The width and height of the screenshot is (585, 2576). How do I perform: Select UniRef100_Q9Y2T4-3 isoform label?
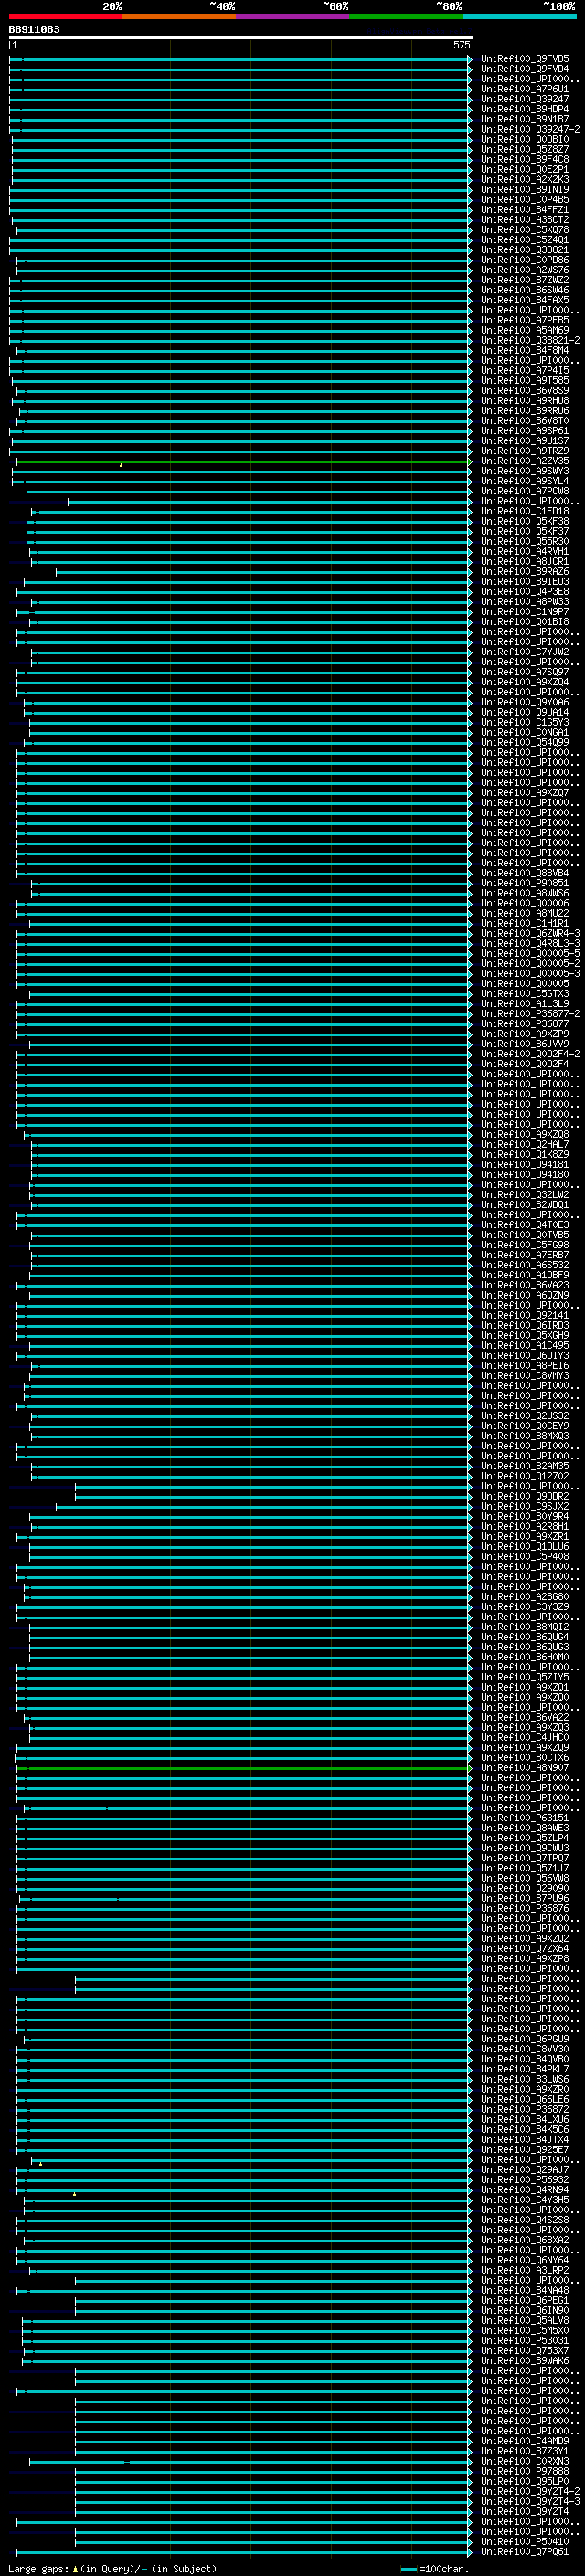coord(530,2501)
